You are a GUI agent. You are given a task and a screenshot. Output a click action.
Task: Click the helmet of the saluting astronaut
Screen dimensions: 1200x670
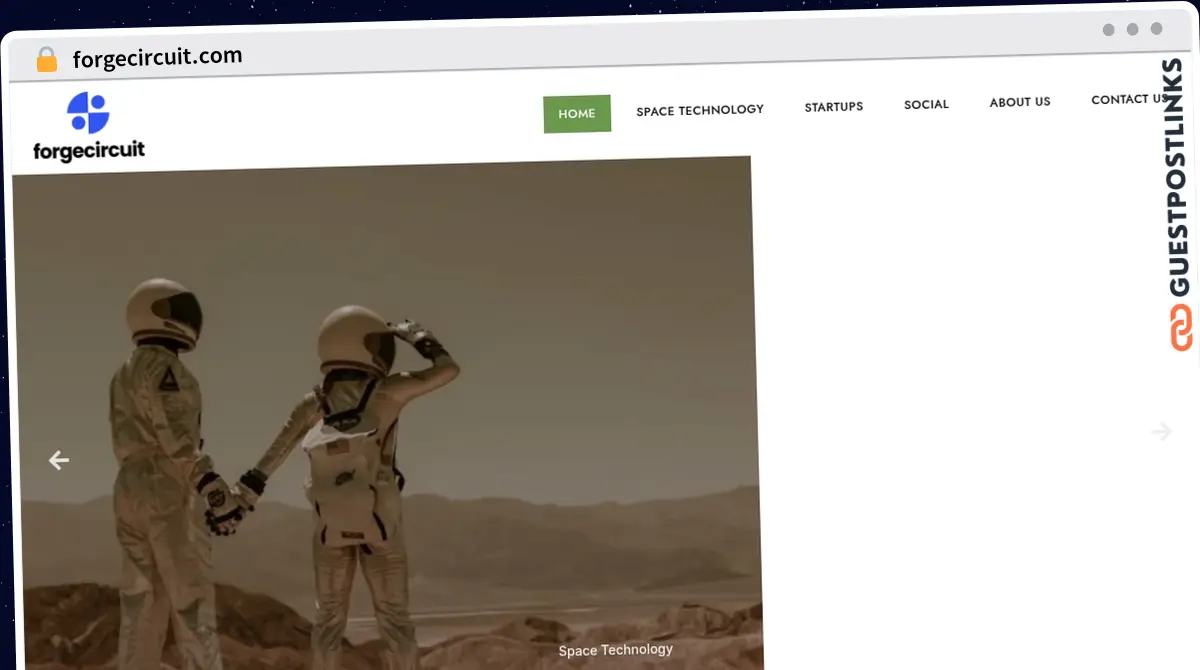pos(356,340)
